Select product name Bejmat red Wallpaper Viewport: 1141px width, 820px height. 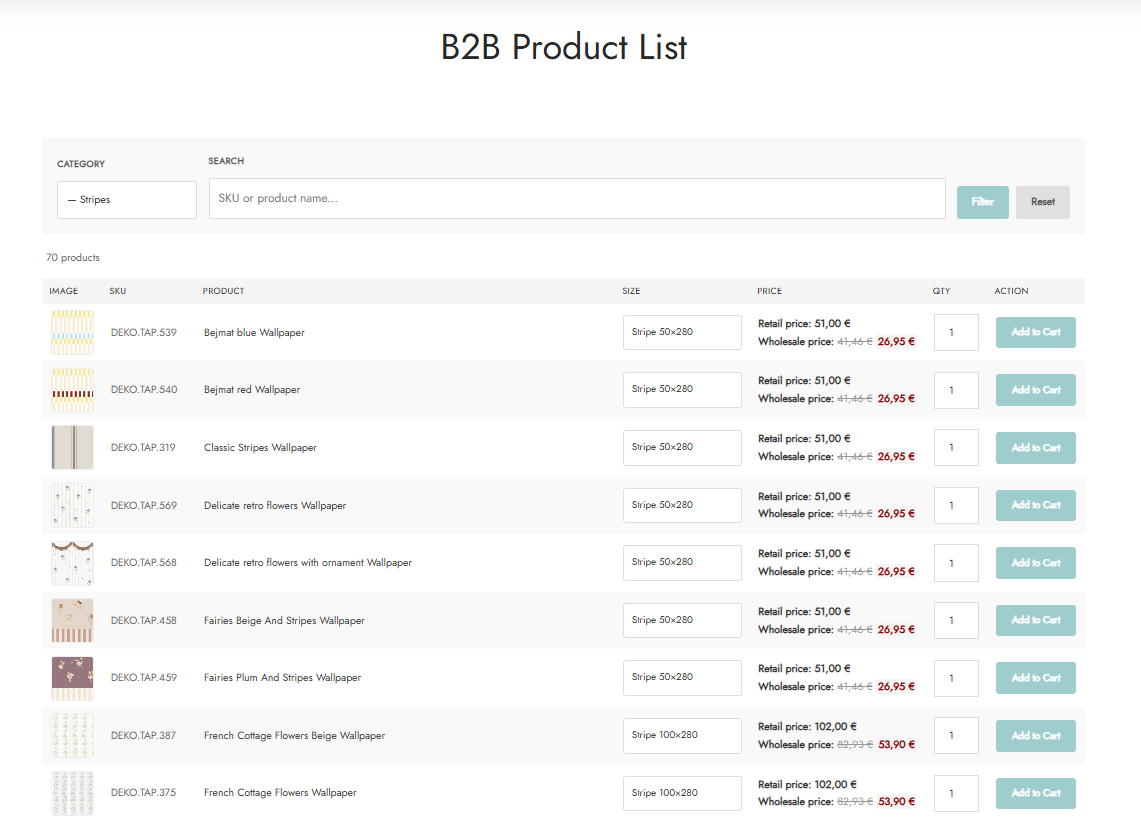point(252,390)
